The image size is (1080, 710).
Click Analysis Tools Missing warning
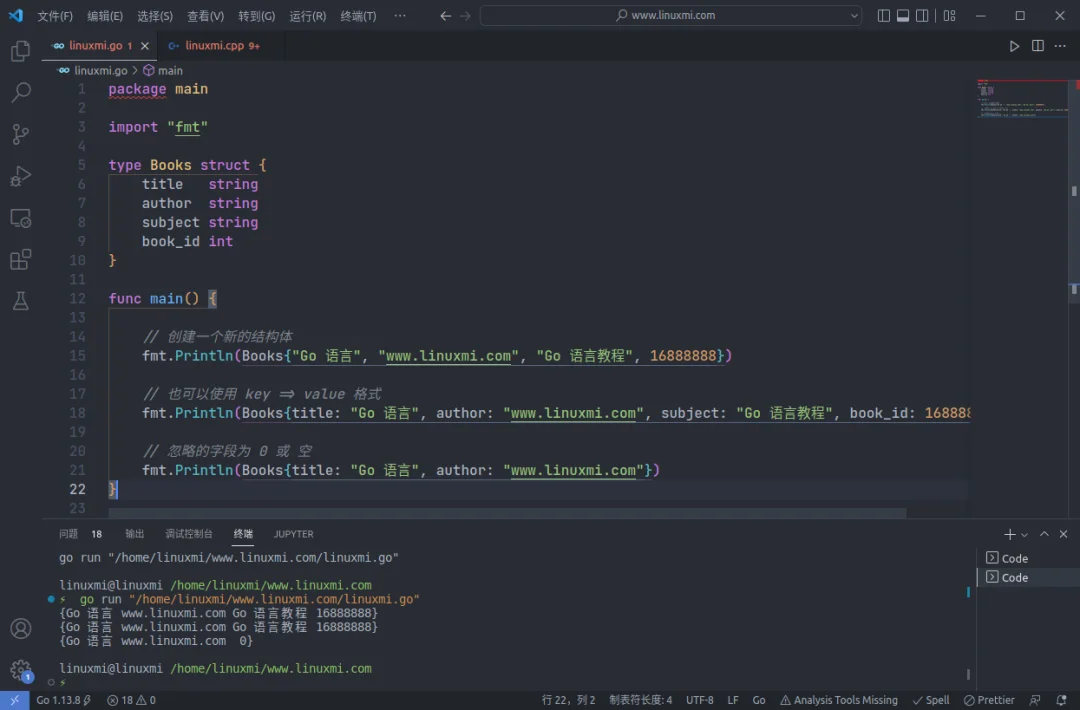coord(838,700)
